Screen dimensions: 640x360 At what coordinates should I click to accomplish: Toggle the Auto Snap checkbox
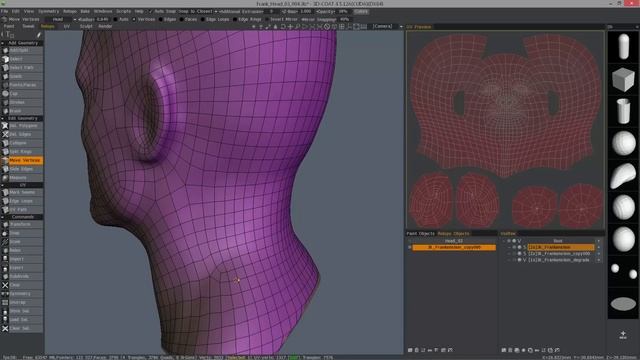pos(150,11)
